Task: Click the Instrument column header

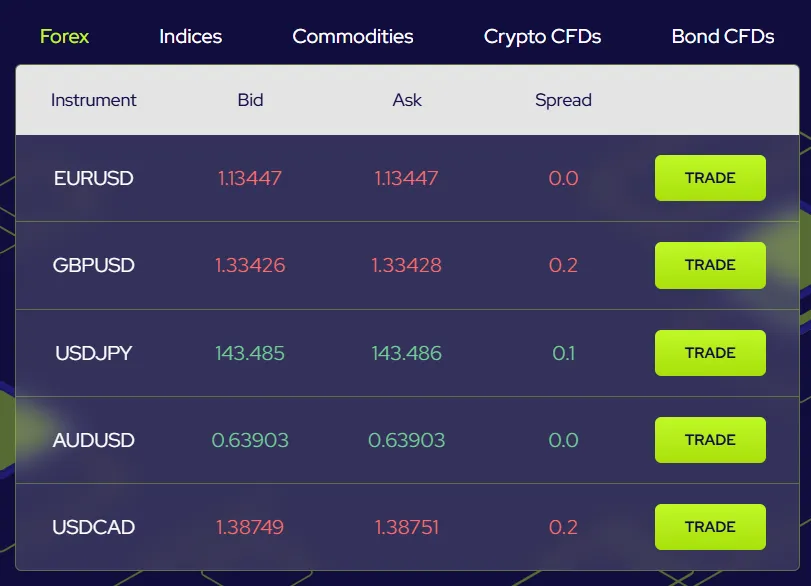Action: [x=94, y=100]
